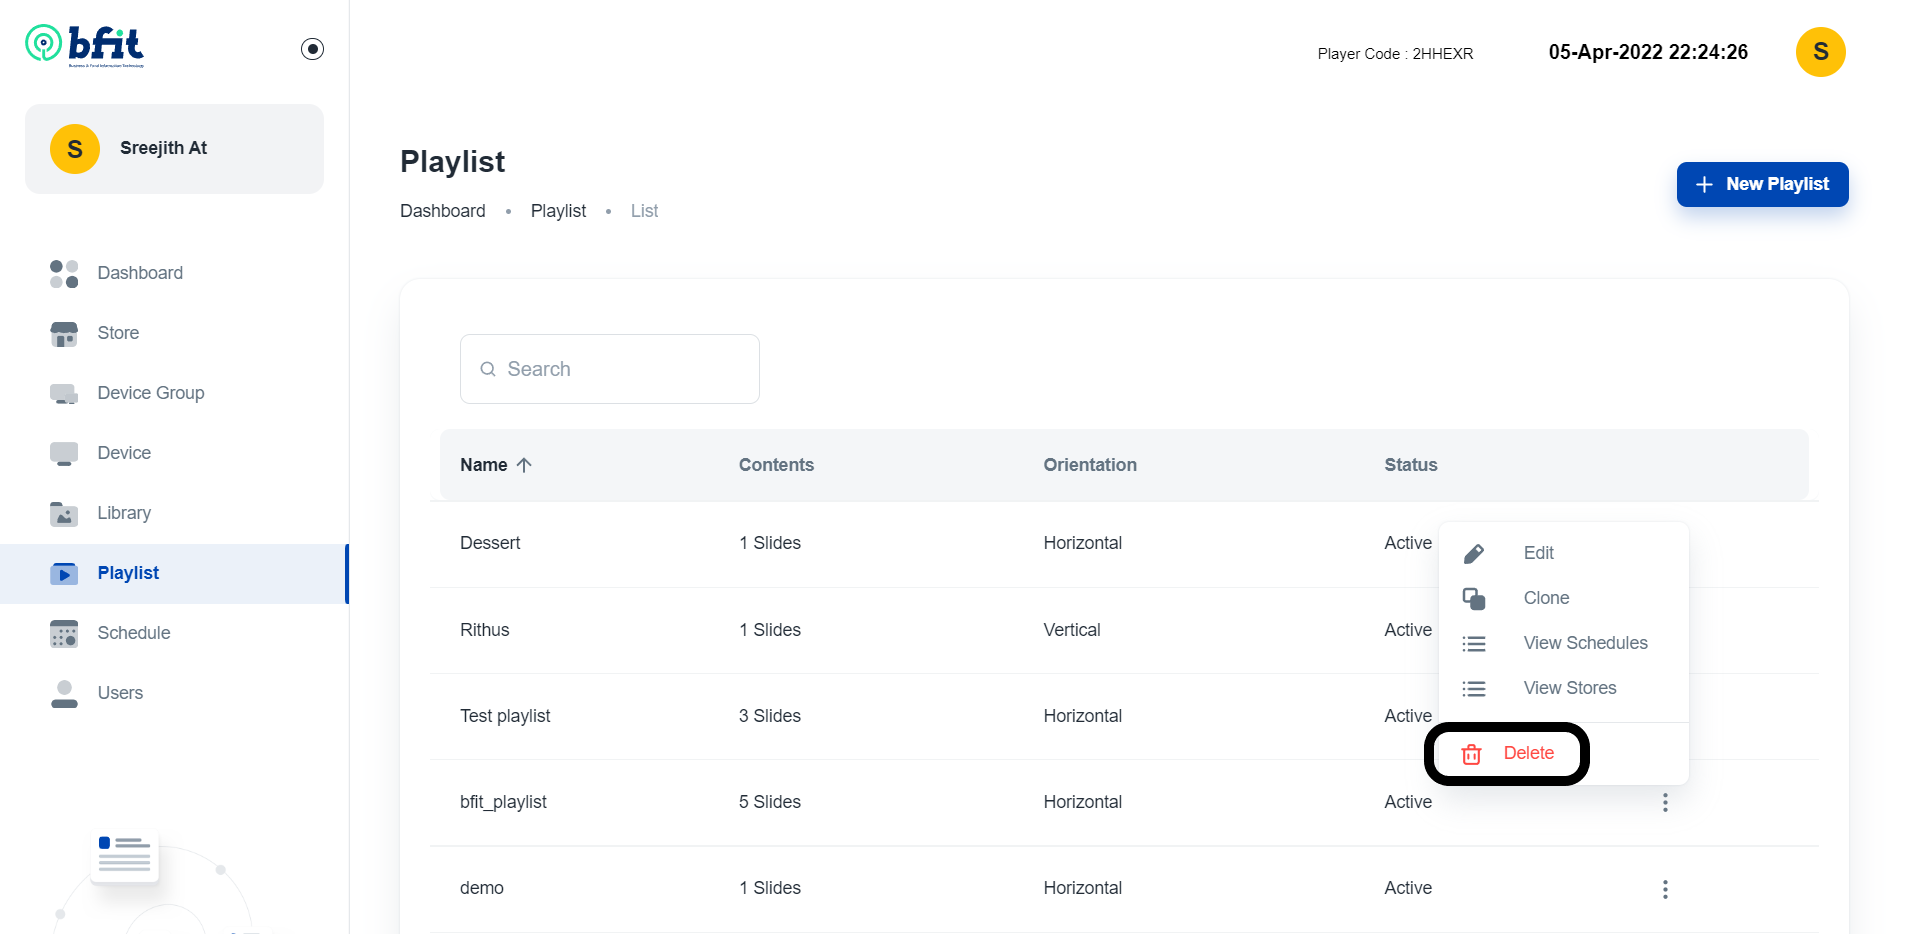
Task: Click the Rithus playlist name
Action: pyautogui.click(x=485, y=630)
